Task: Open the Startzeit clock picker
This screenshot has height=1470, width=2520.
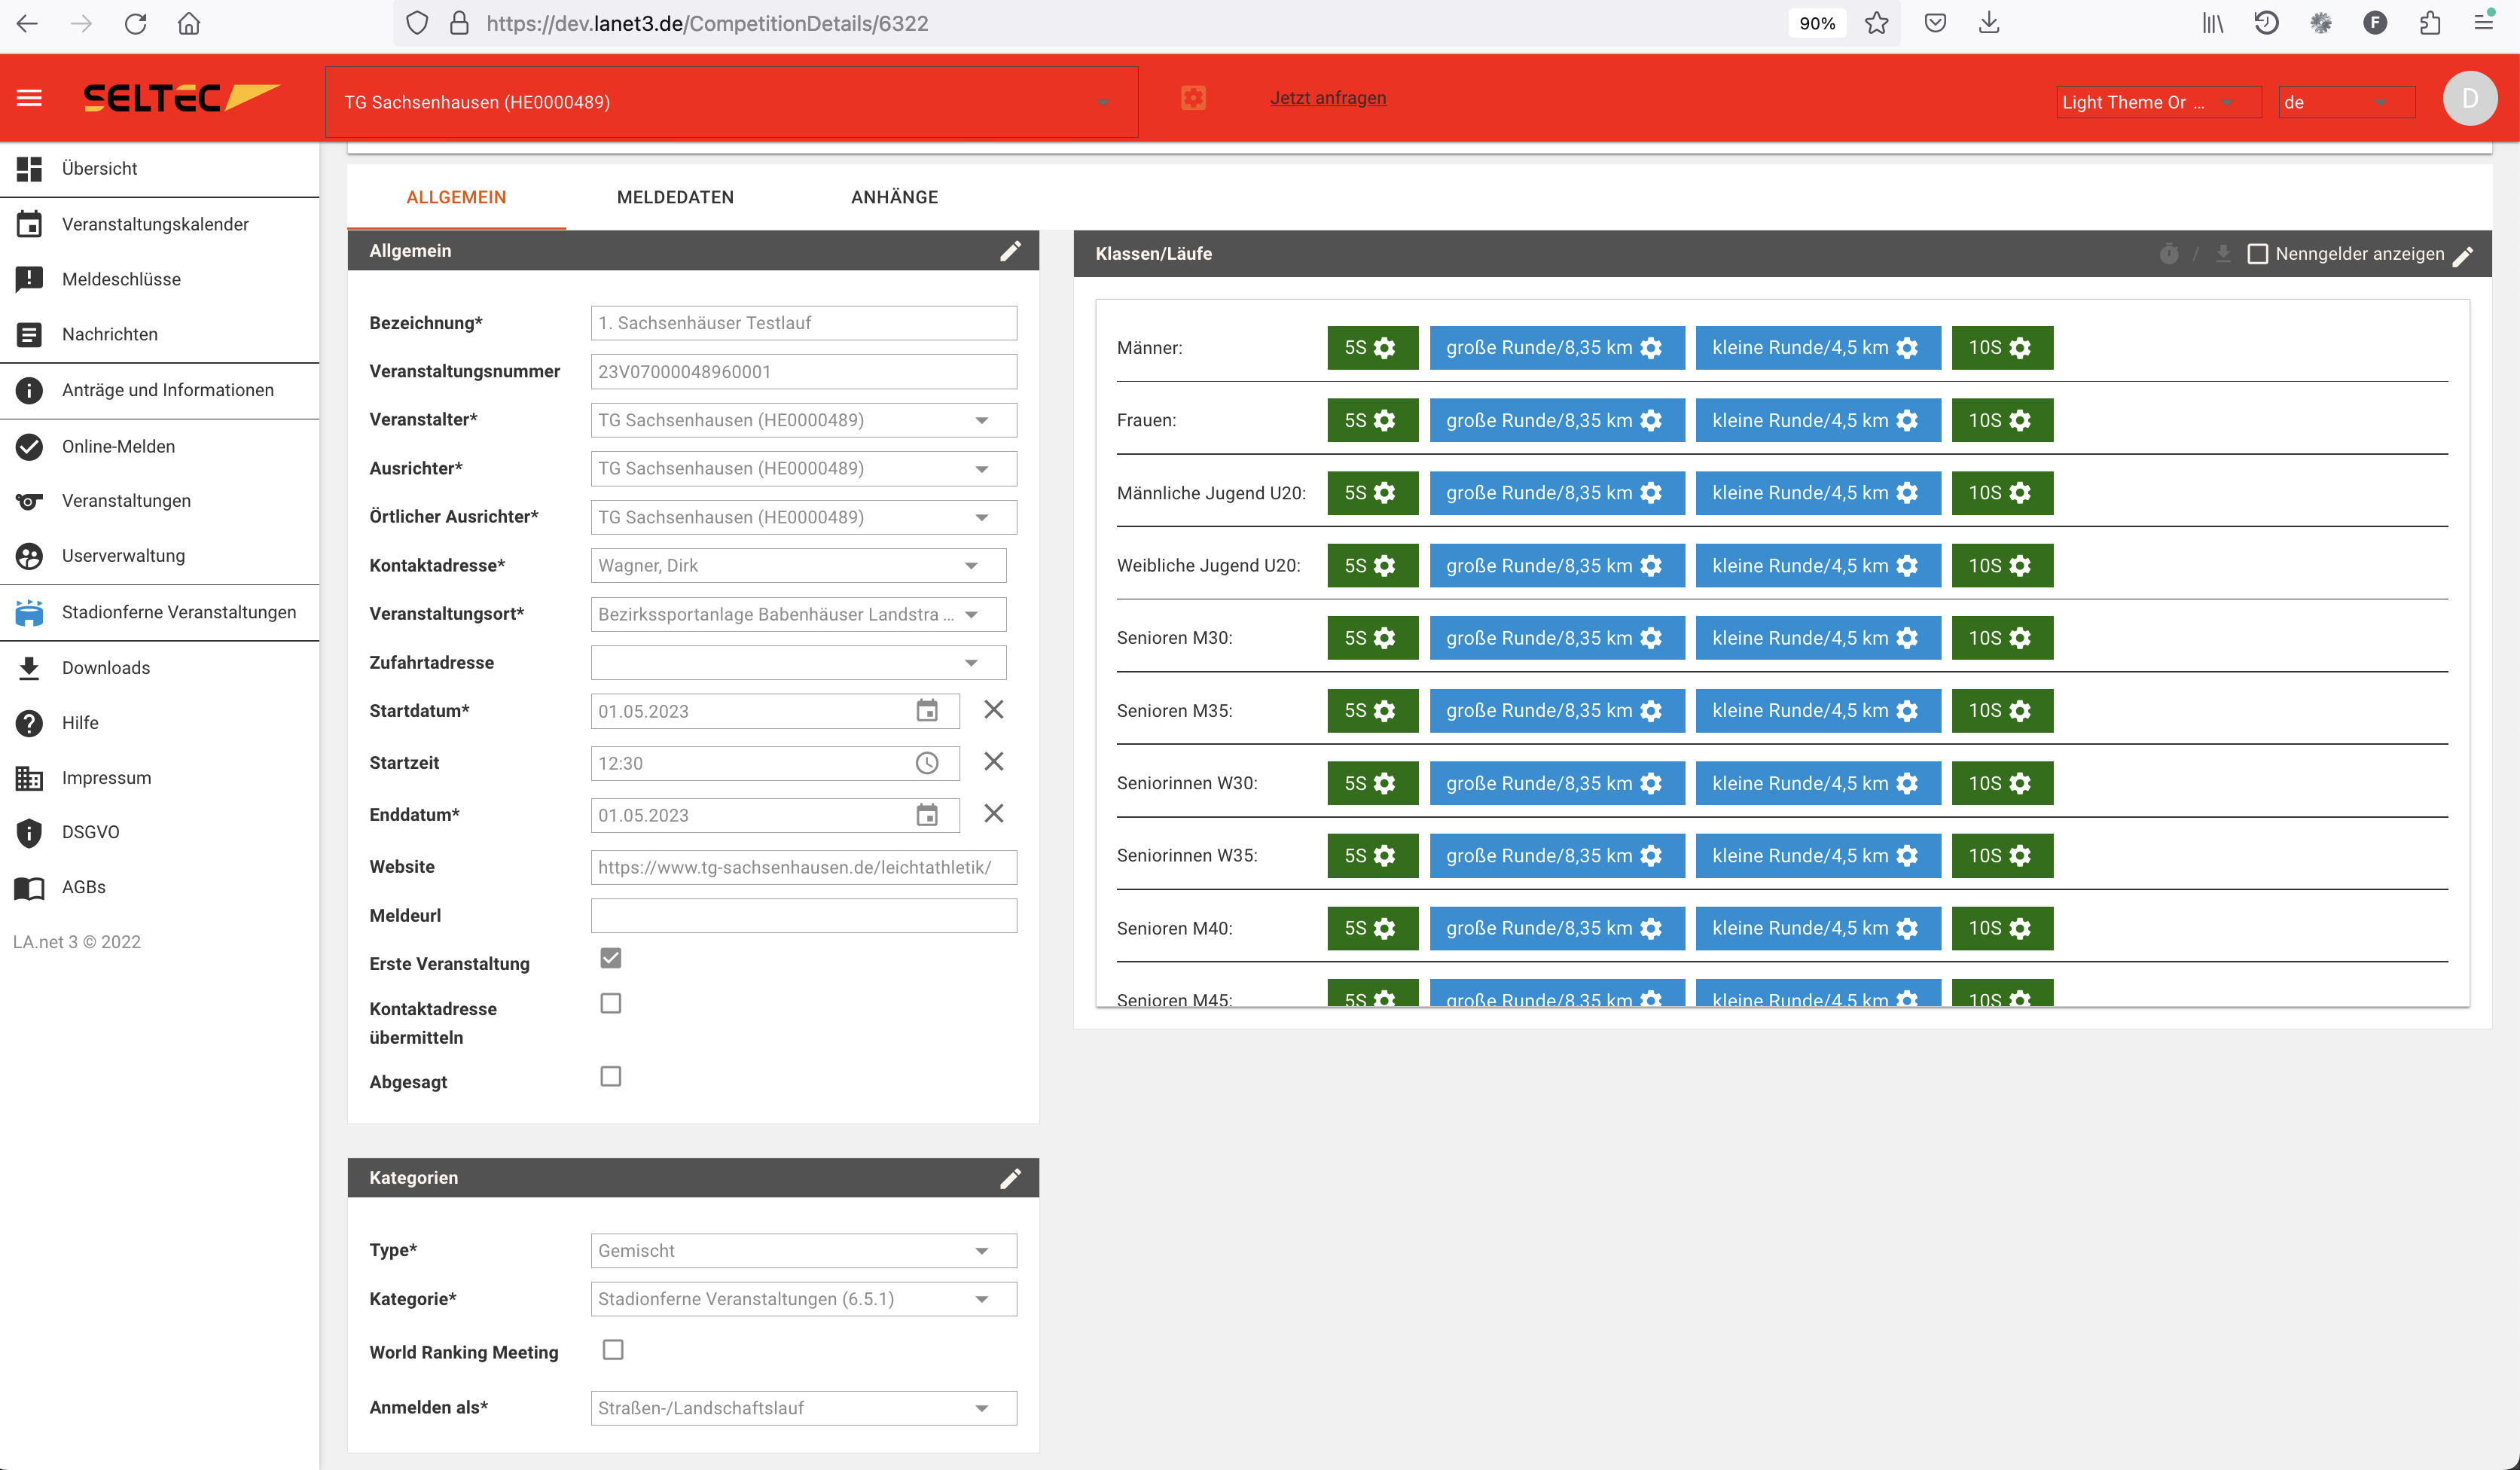Action: pyautogui.click(x=927, y=763)
